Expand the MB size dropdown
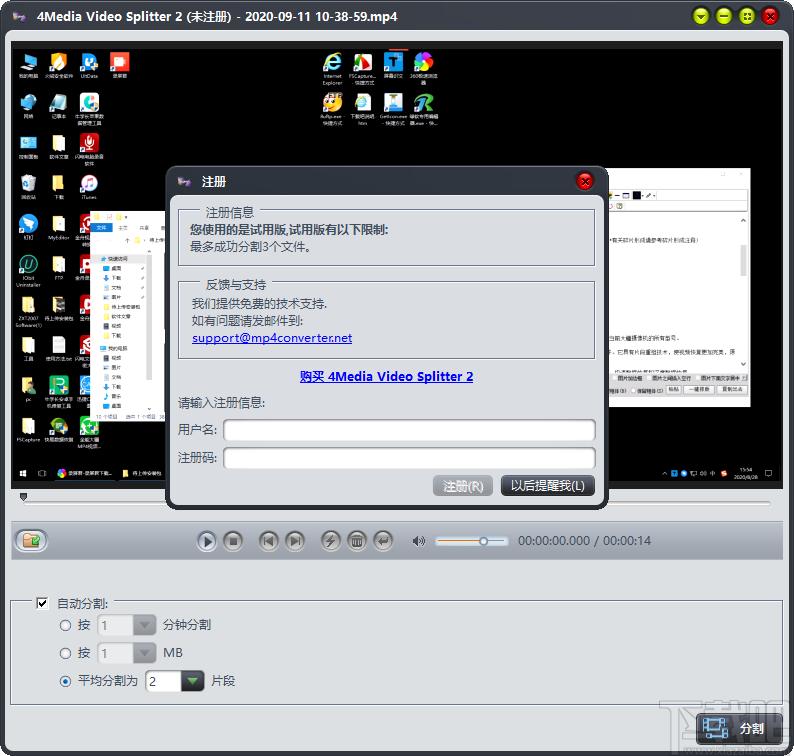 click(x=144, y=653)
